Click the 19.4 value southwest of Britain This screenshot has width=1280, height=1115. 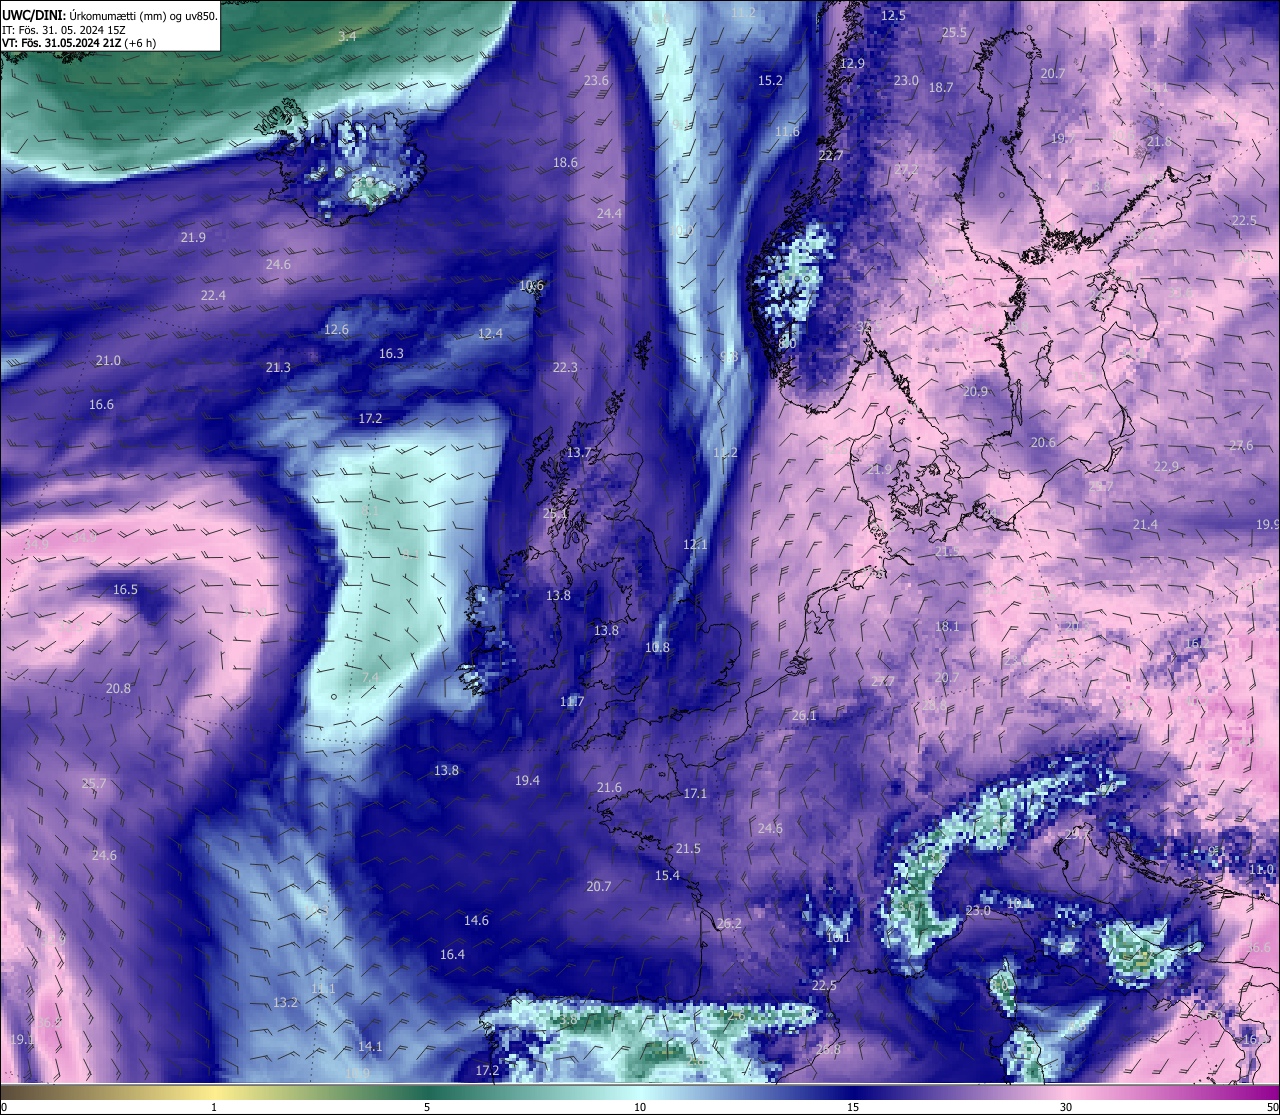point(527,781)
